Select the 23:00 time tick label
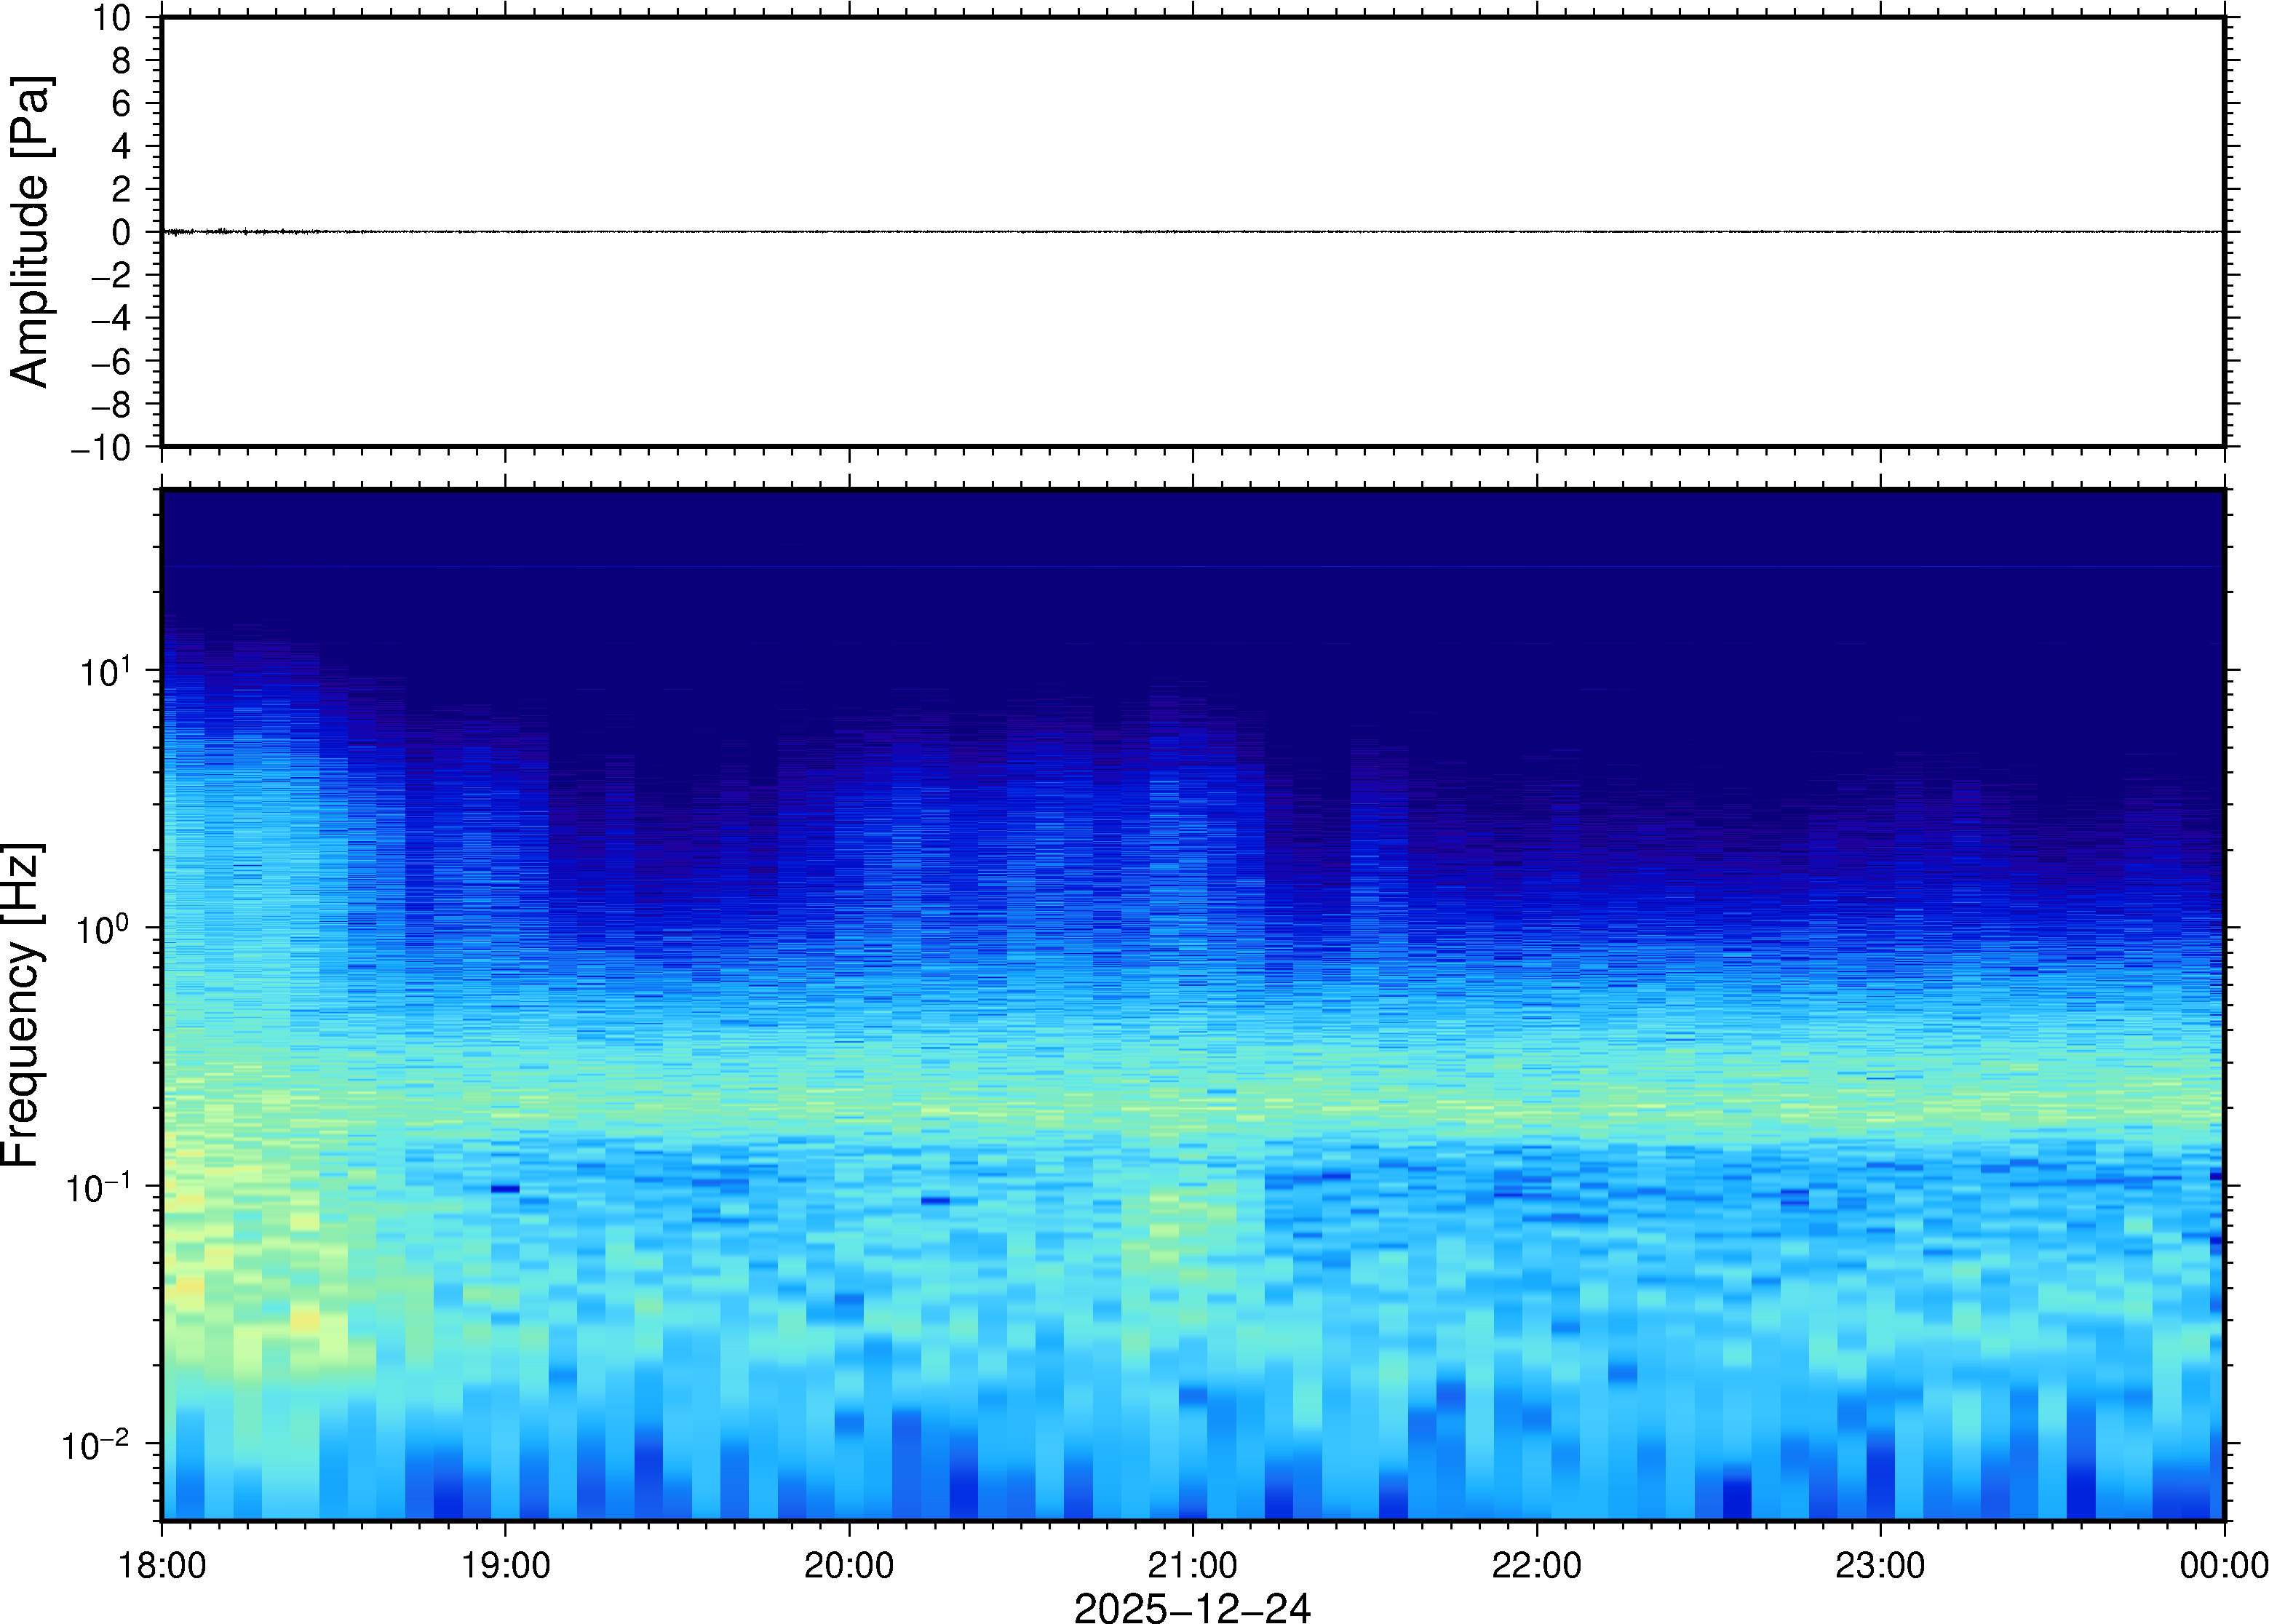 [1879, 1565]
